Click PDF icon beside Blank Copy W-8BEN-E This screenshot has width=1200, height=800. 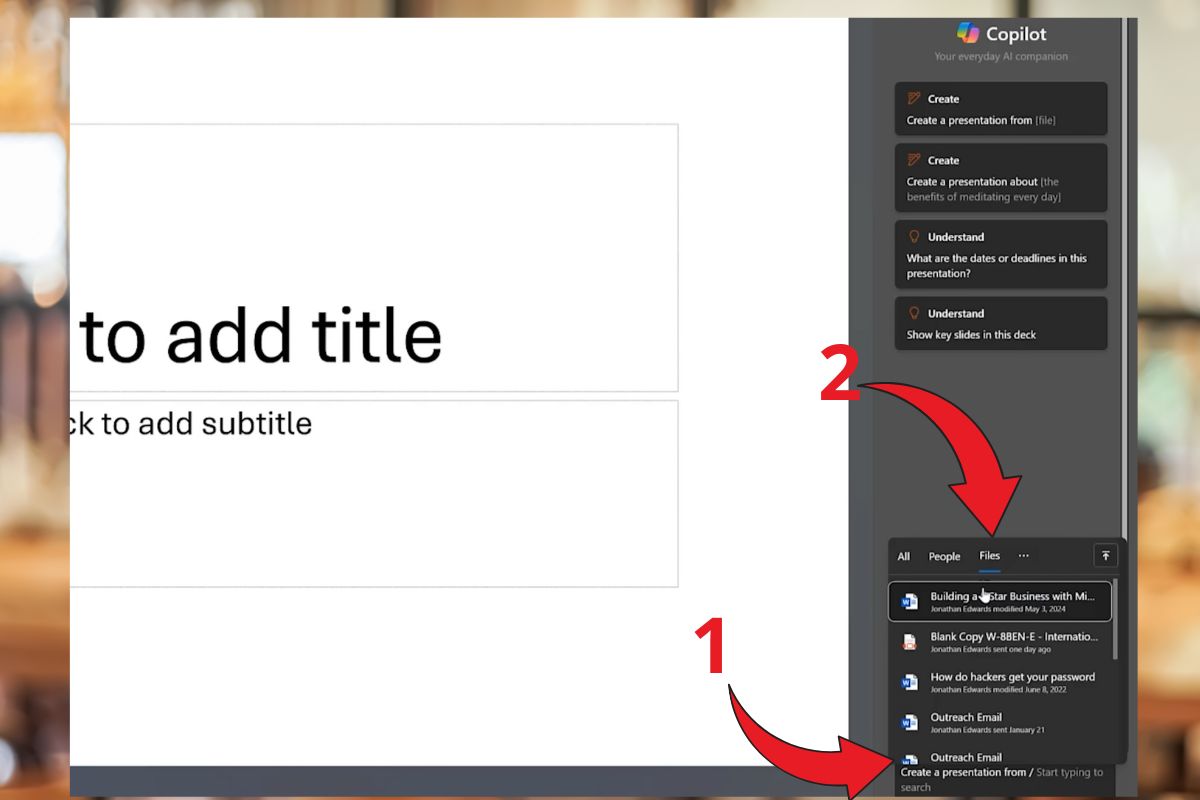pos(909,642)
